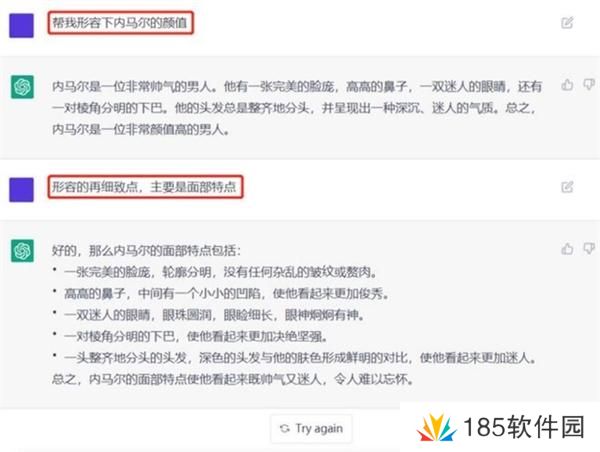Thumbs up the first ChatGPT response
Image resolution: width=600 pixels, height=452 pixels.
point(567,85)
